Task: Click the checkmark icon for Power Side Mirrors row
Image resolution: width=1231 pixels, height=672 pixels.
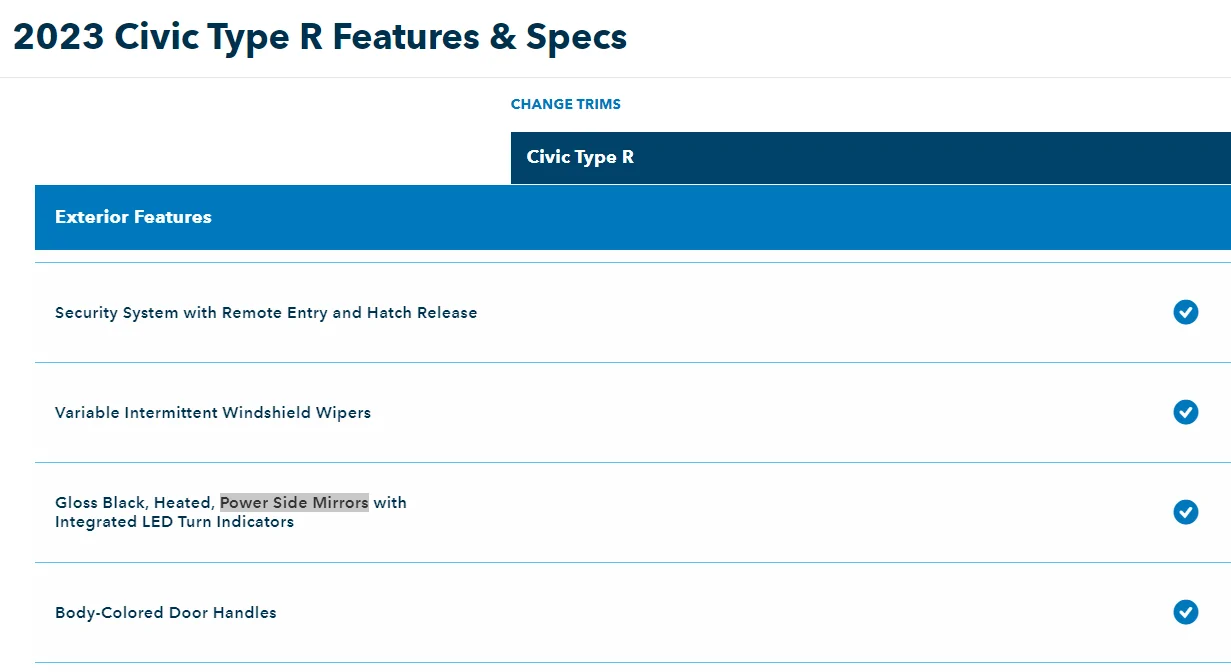Action: [1186, 512]
